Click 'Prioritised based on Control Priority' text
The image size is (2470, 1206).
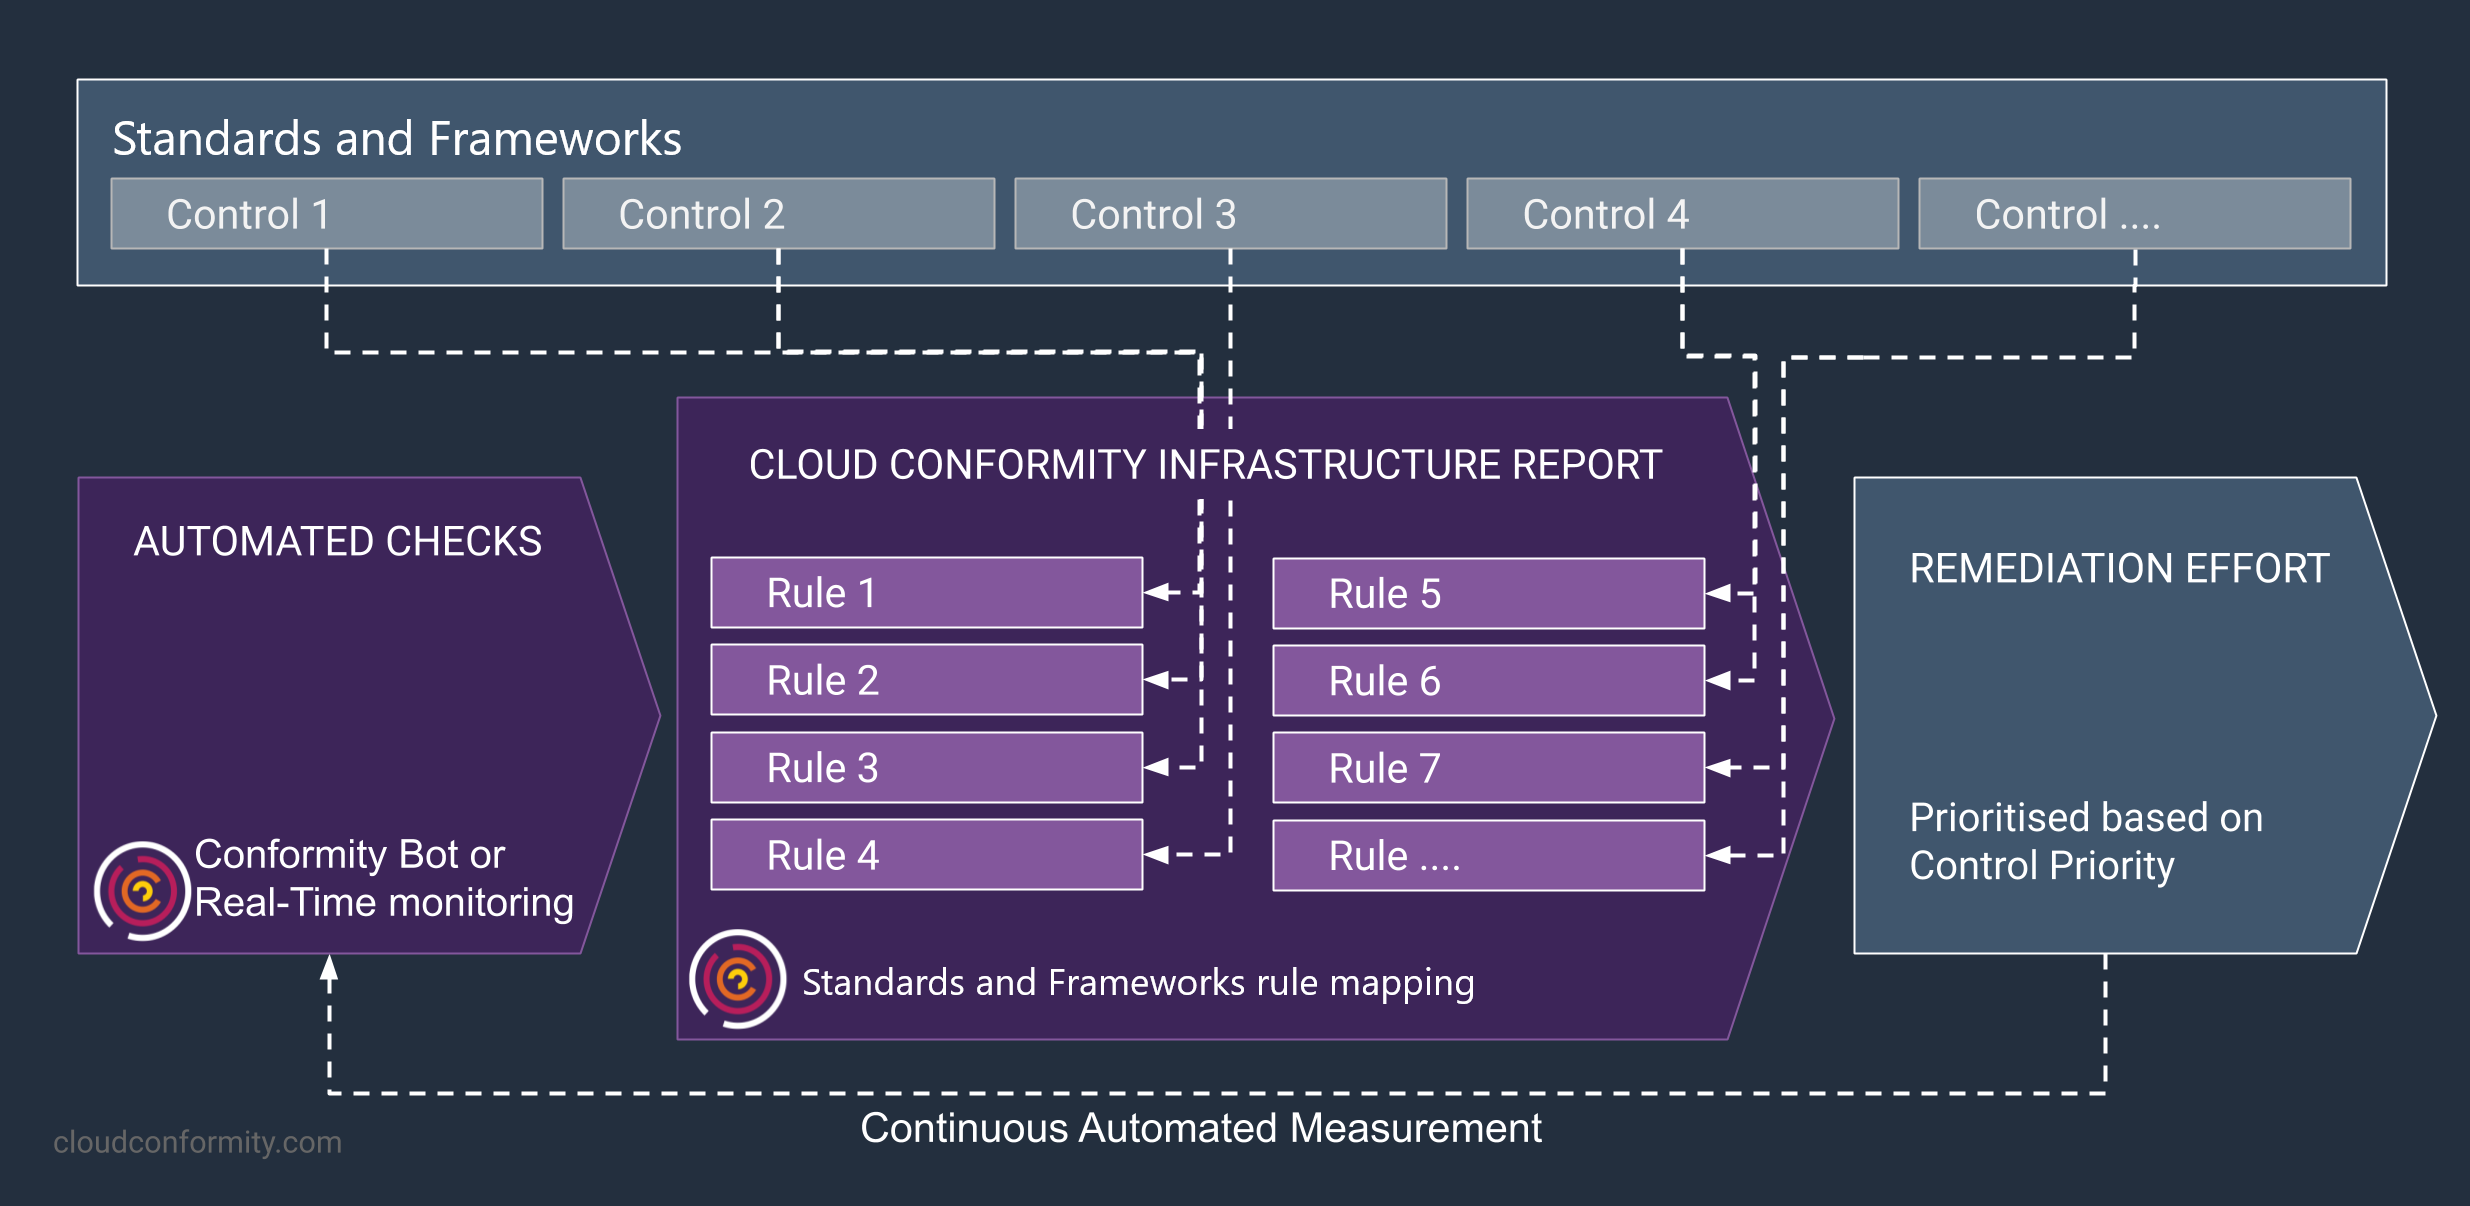(x=2086, y=841)
